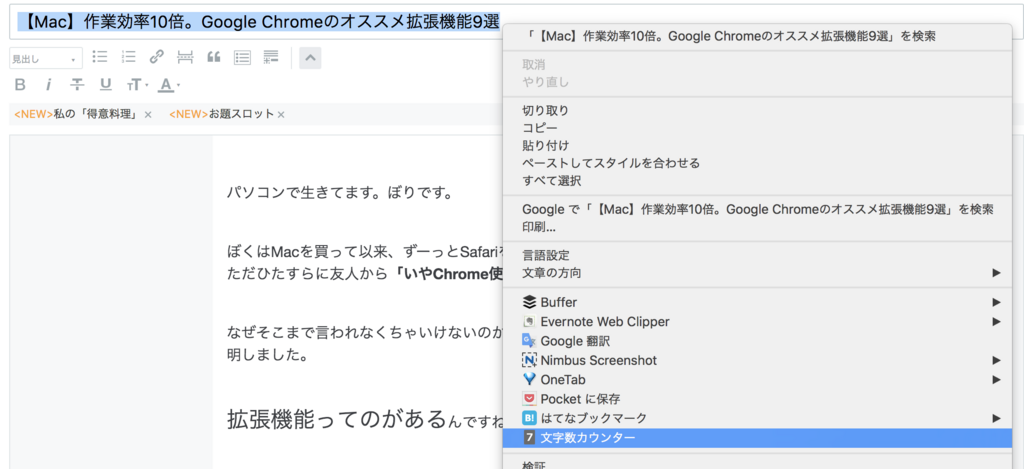Choose 切り取り from context menu

[757, 110]
